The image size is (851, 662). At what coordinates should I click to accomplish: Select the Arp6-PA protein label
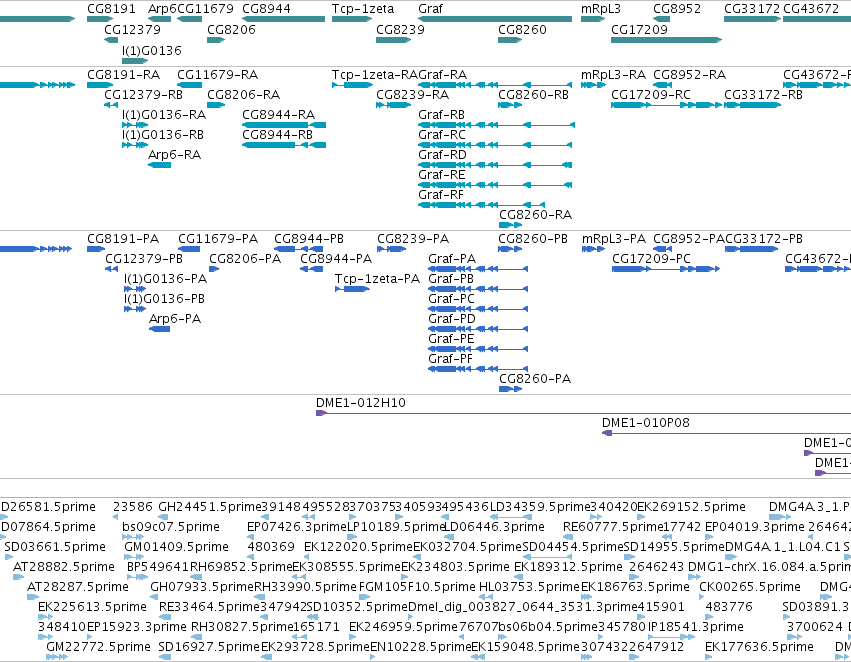[175, 319]
